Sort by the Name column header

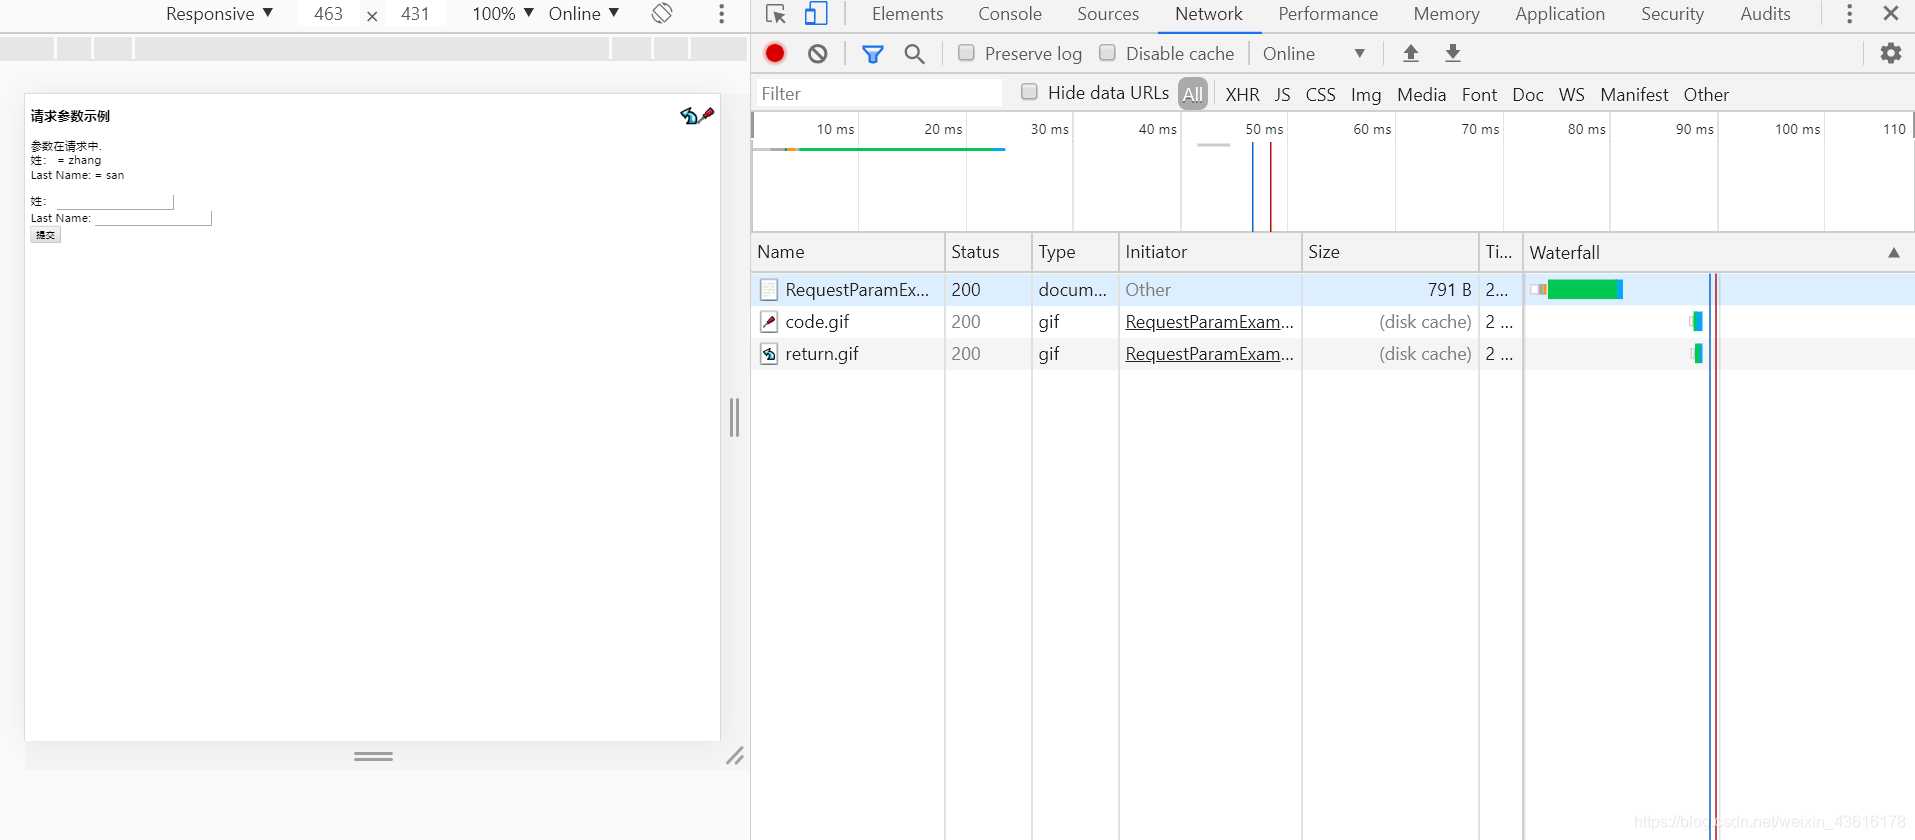pyautogui.click(x=848, y=252)
